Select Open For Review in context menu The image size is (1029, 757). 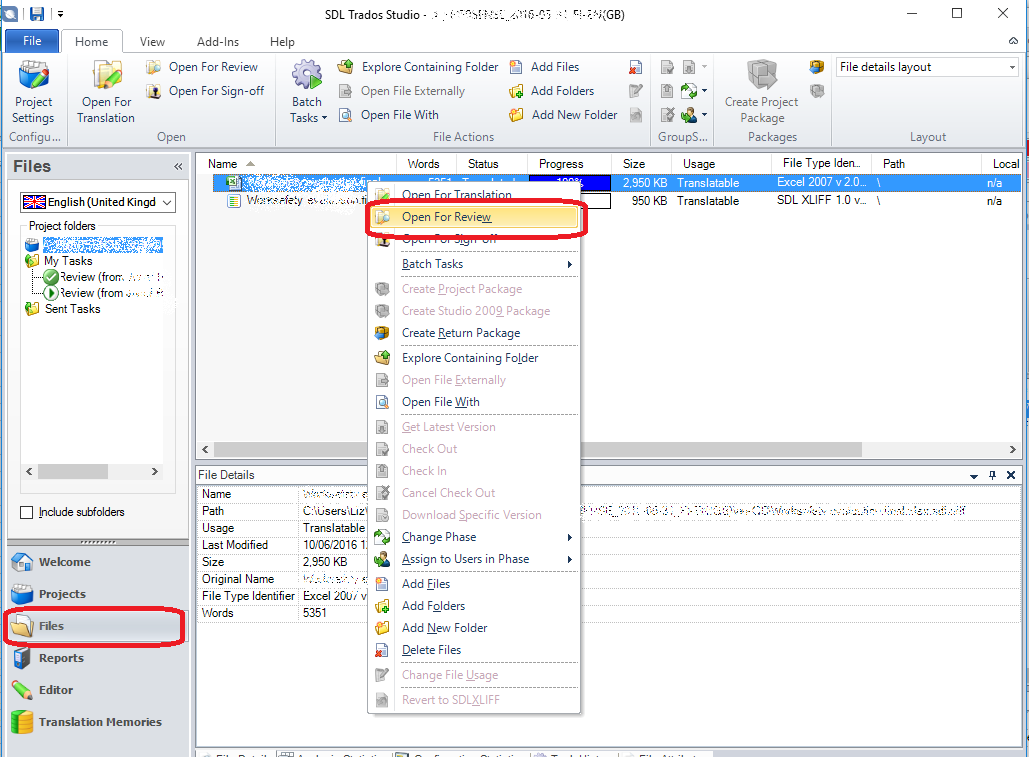(x=446, y=217)
